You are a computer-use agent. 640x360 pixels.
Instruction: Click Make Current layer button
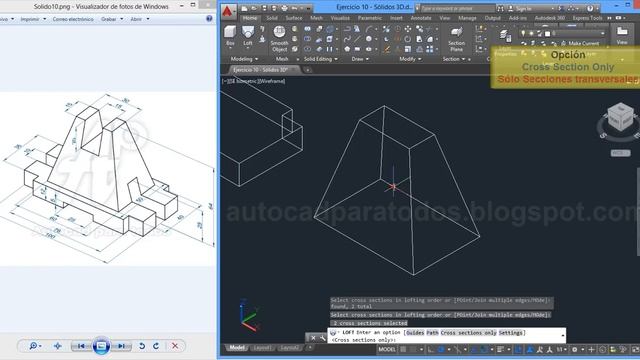(580, 43)
